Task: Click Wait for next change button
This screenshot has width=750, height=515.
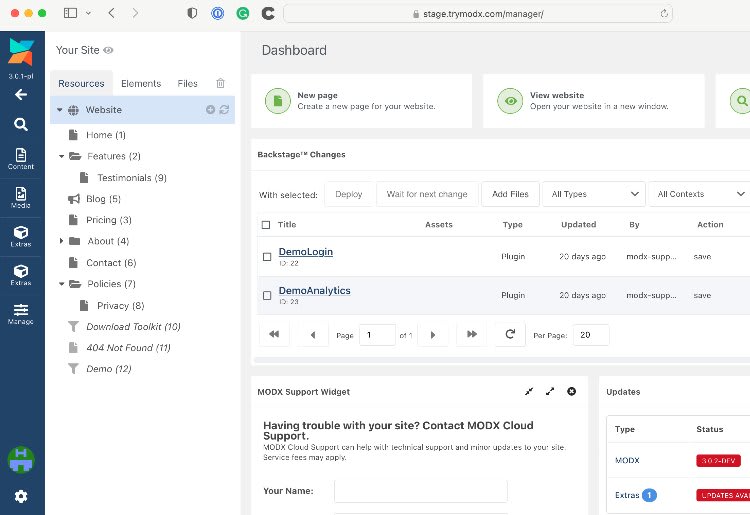Action: 427,194
